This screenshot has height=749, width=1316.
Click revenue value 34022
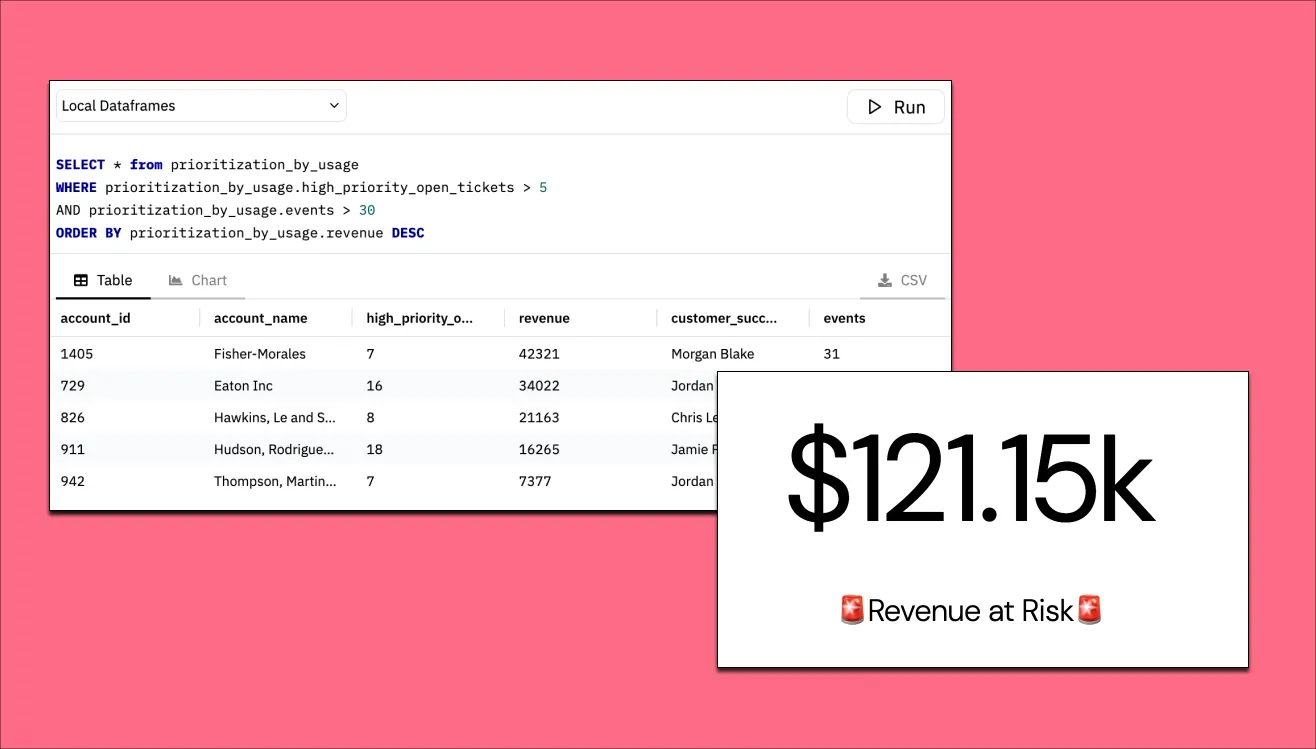coord(539,386)
